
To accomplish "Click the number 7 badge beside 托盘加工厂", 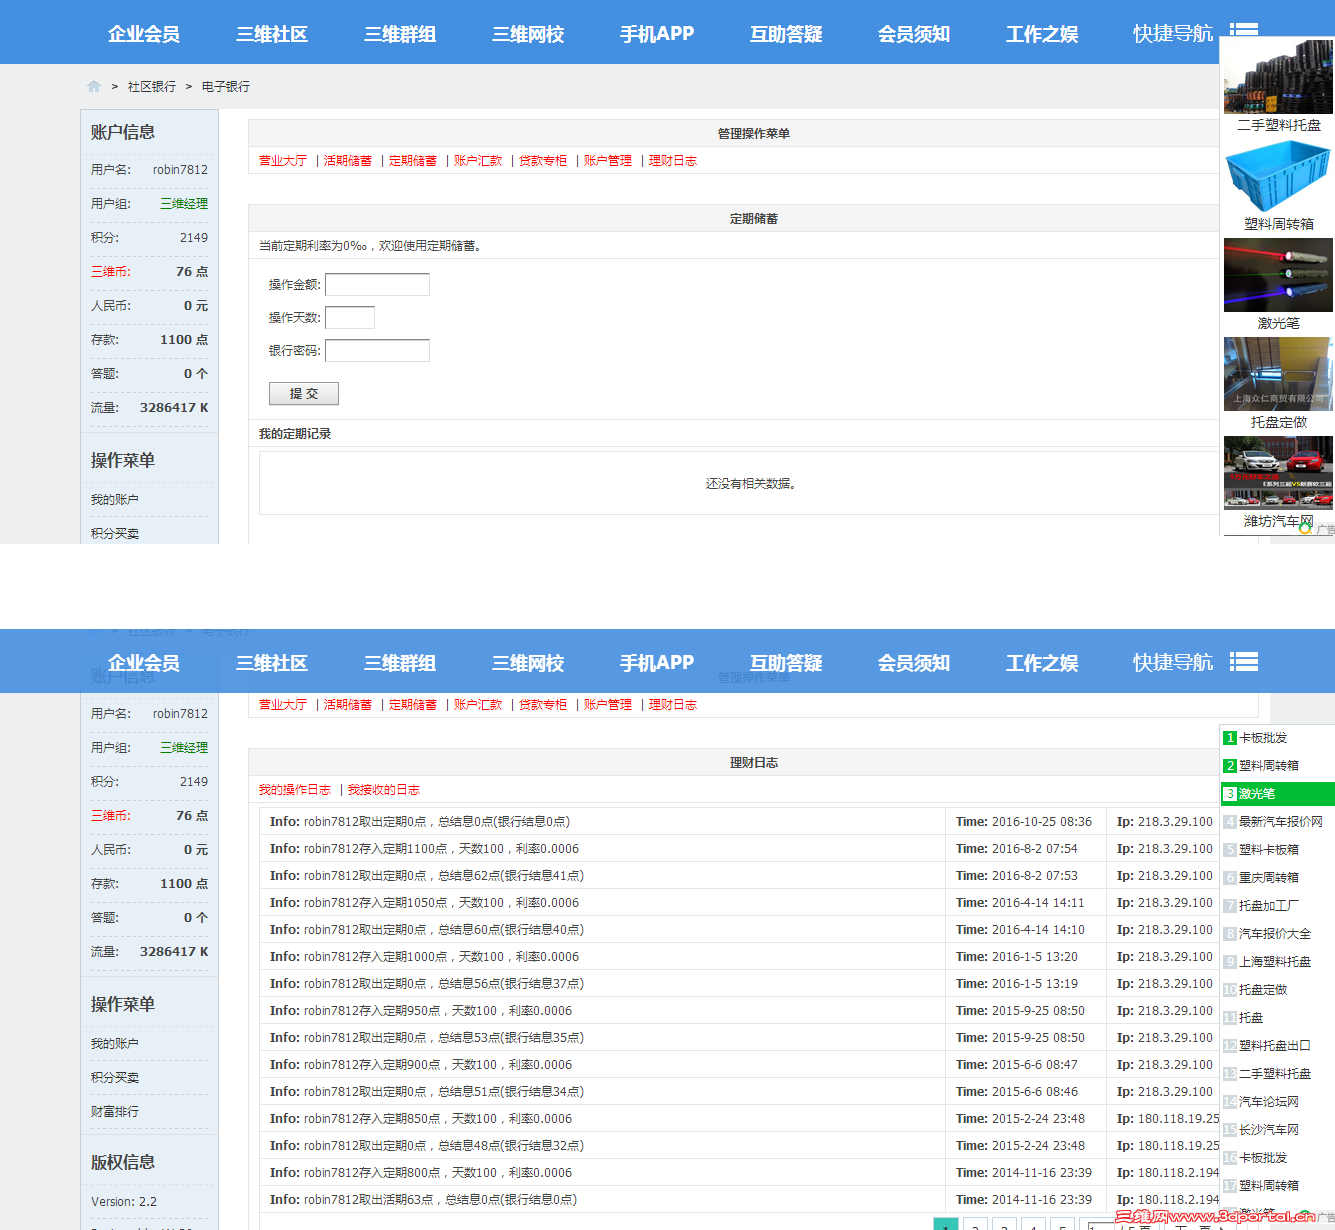I will pyautogui.click(x=1230, y=906).
